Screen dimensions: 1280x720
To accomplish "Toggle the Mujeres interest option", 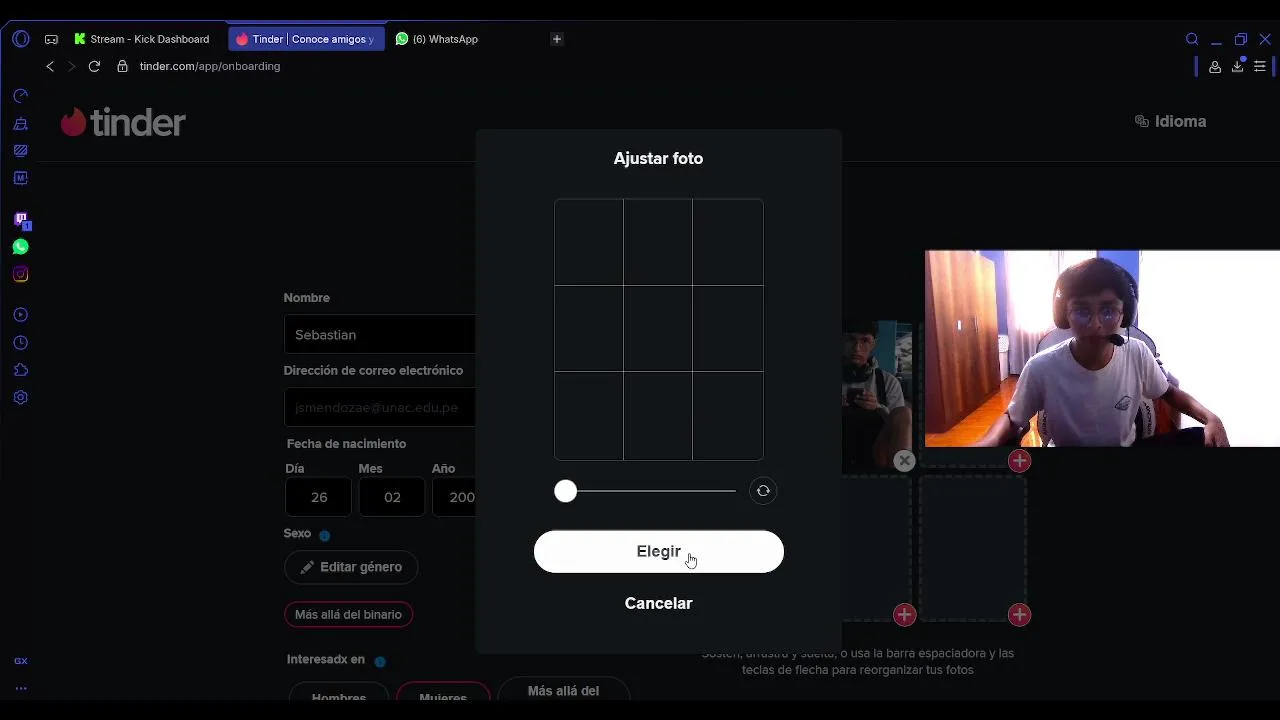I will tap(443, 692).
